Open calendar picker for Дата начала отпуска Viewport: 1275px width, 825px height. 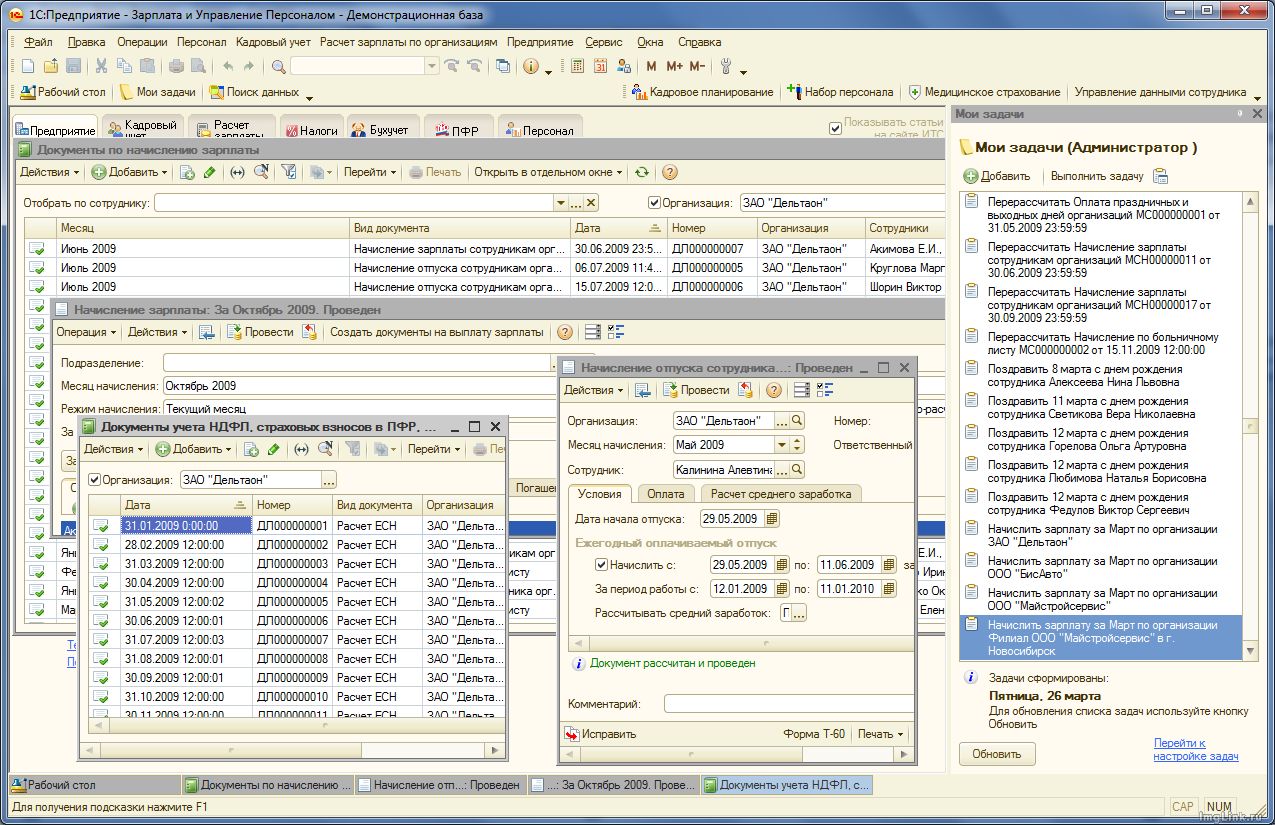(772, 519)
